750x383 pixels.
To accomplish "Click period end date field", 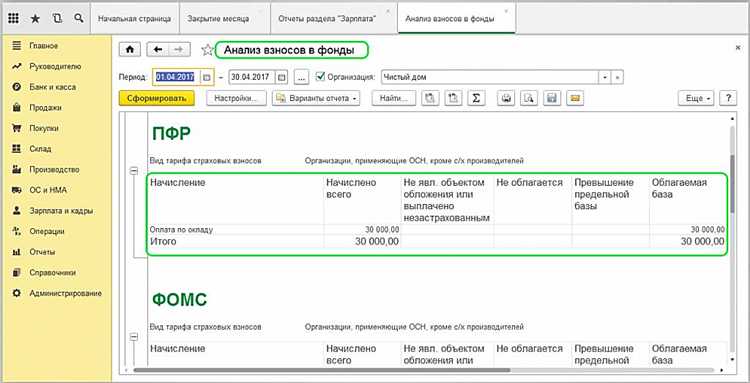I will [253, 77].
